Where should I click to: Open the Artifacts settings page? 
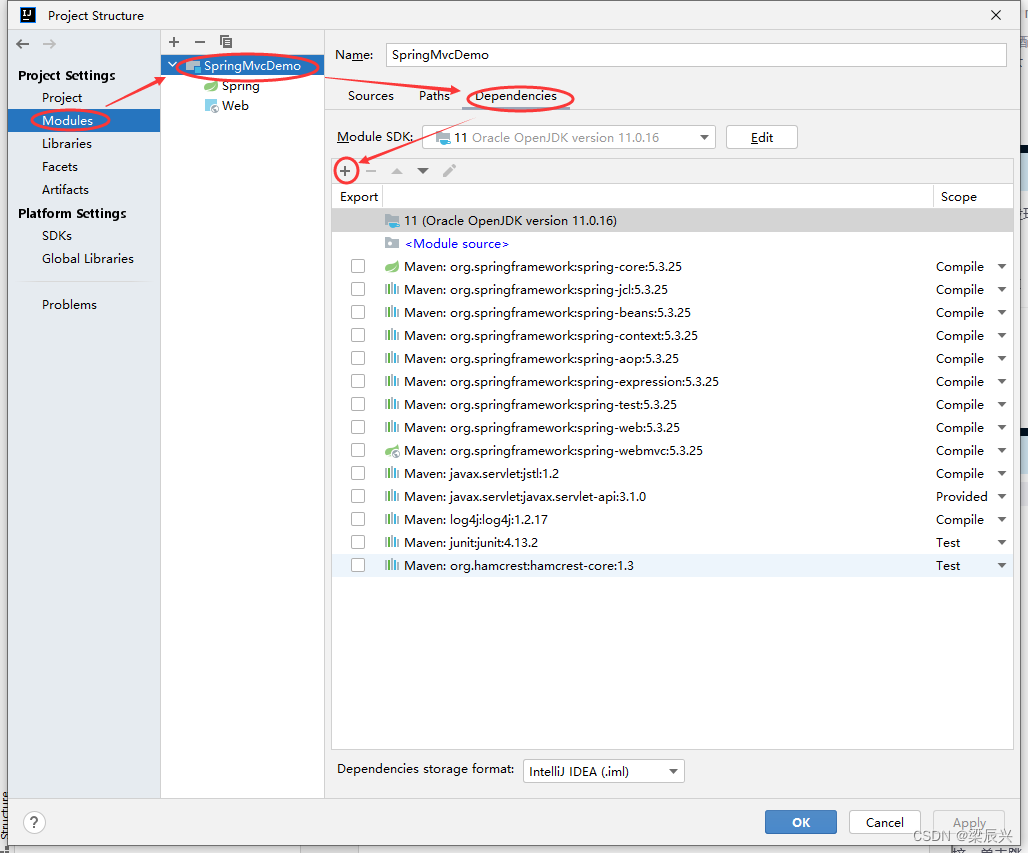click(66, 189)
